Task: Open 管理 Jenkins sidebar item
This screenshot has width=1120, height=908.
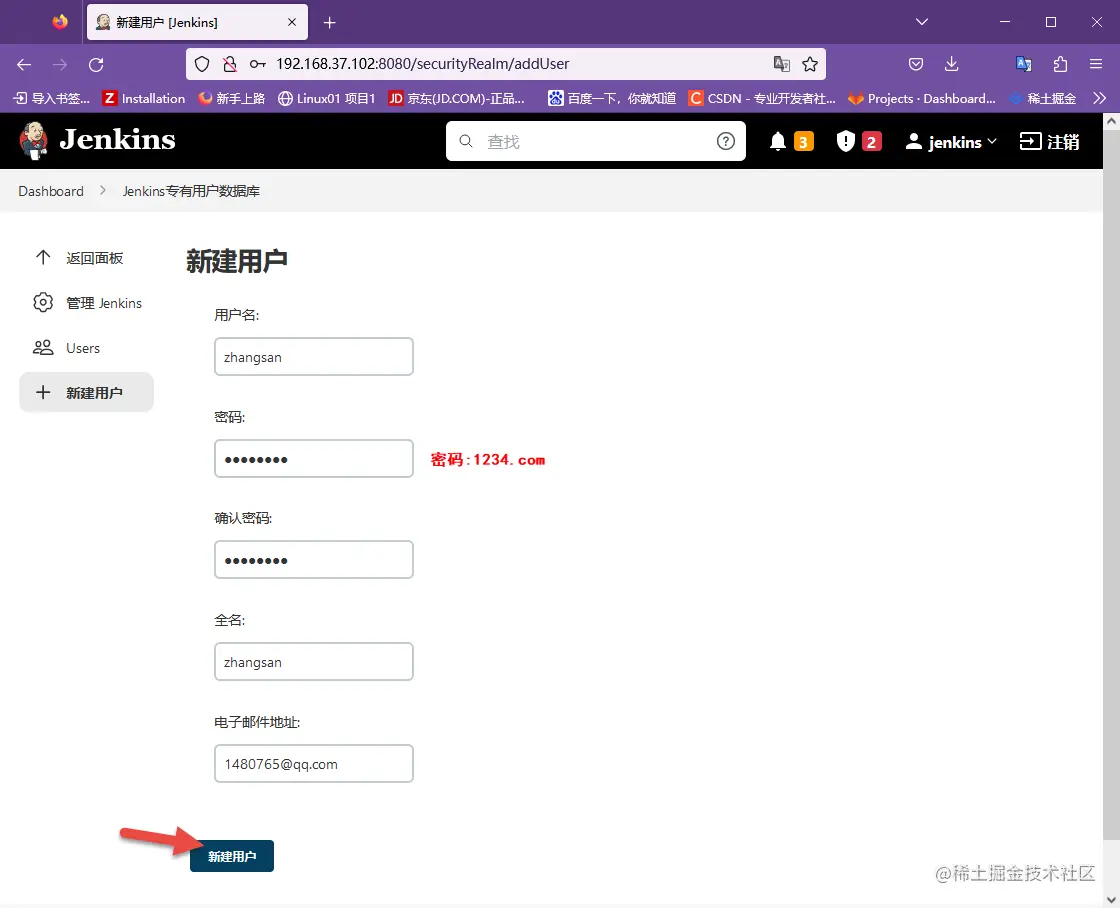Action: (x=86, y=303)
